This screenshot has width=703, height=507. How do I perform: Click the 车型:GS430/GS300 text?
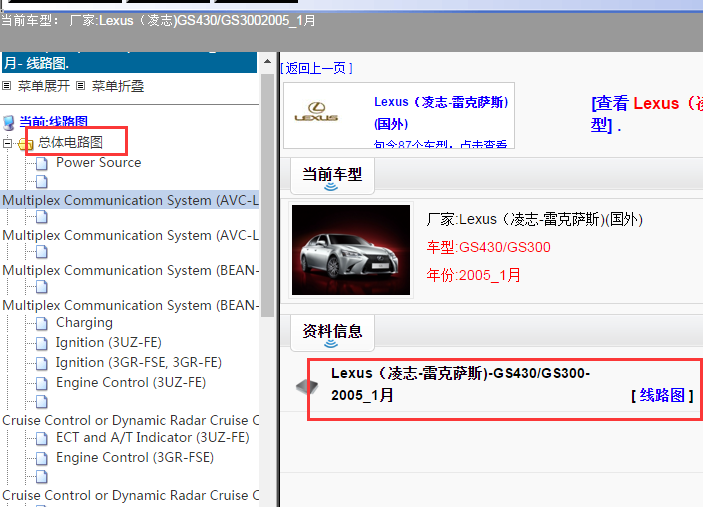[x=489, y=247]
